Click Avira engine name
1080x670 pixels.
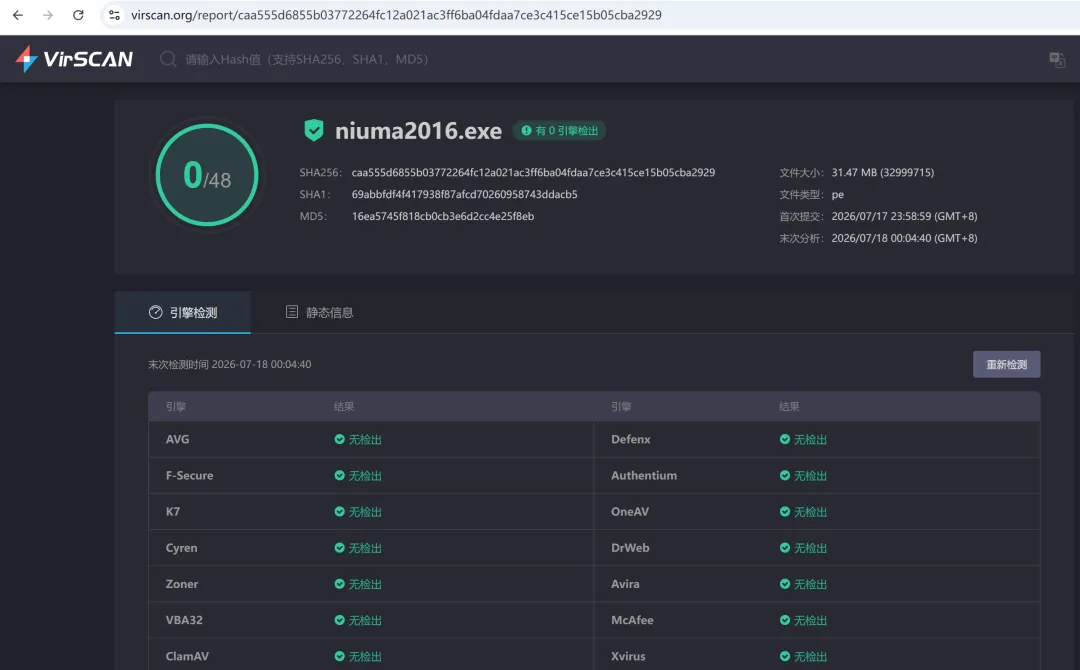point(625,584)
